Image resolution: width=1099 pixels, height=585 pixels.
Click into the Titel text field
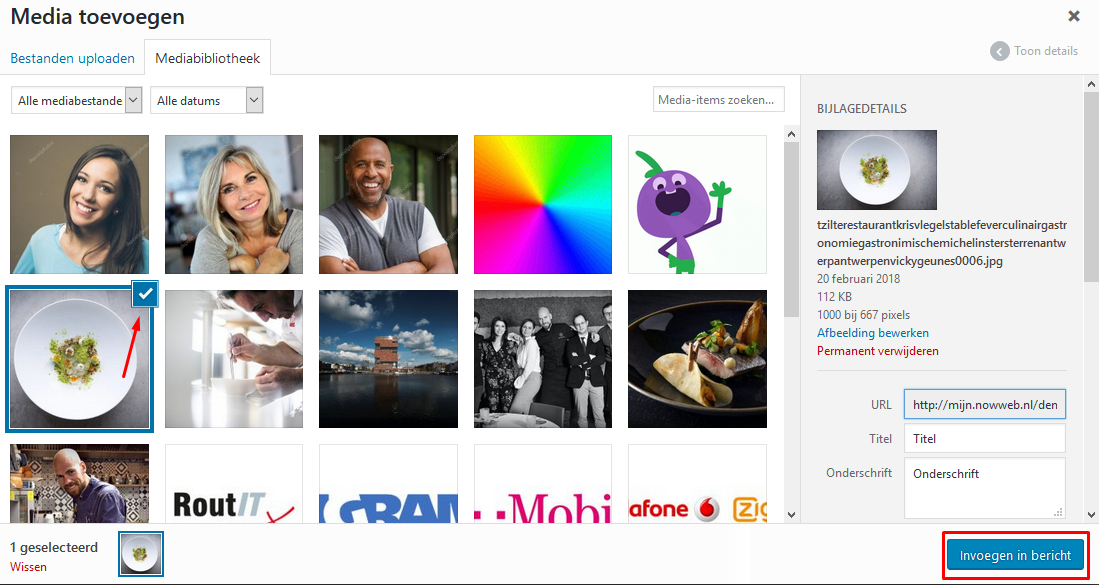click(x=985, y=439)
